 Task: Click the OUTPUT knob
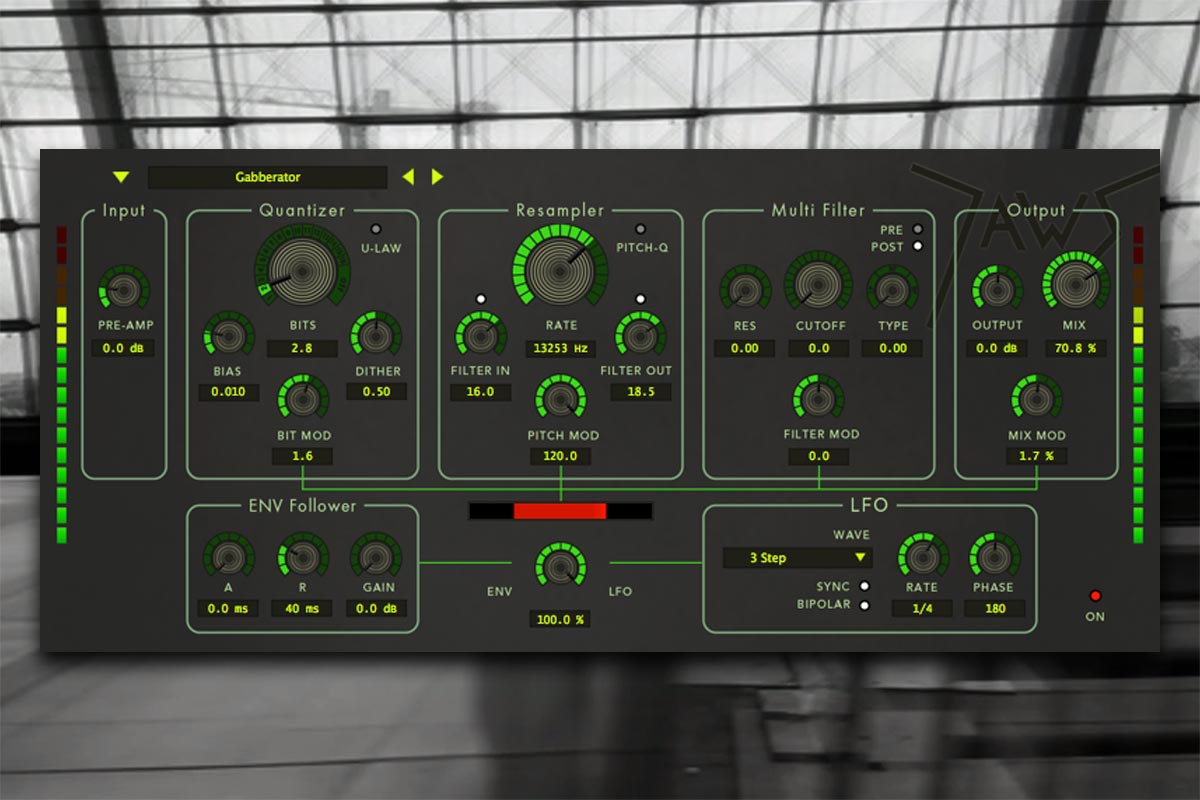[x=996, y=290]
